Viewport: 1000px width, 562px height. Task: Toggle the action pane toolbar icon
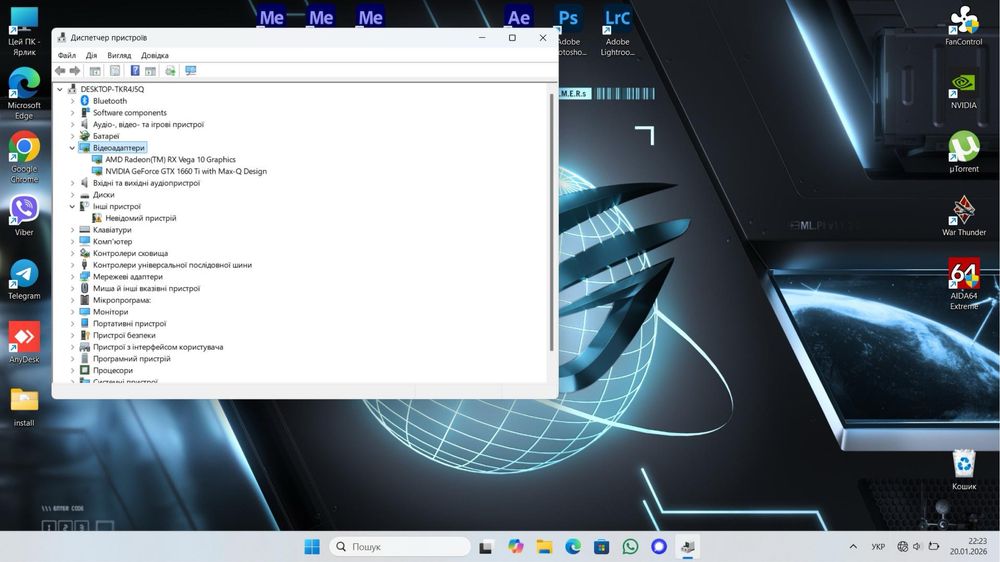click(151, 71)
